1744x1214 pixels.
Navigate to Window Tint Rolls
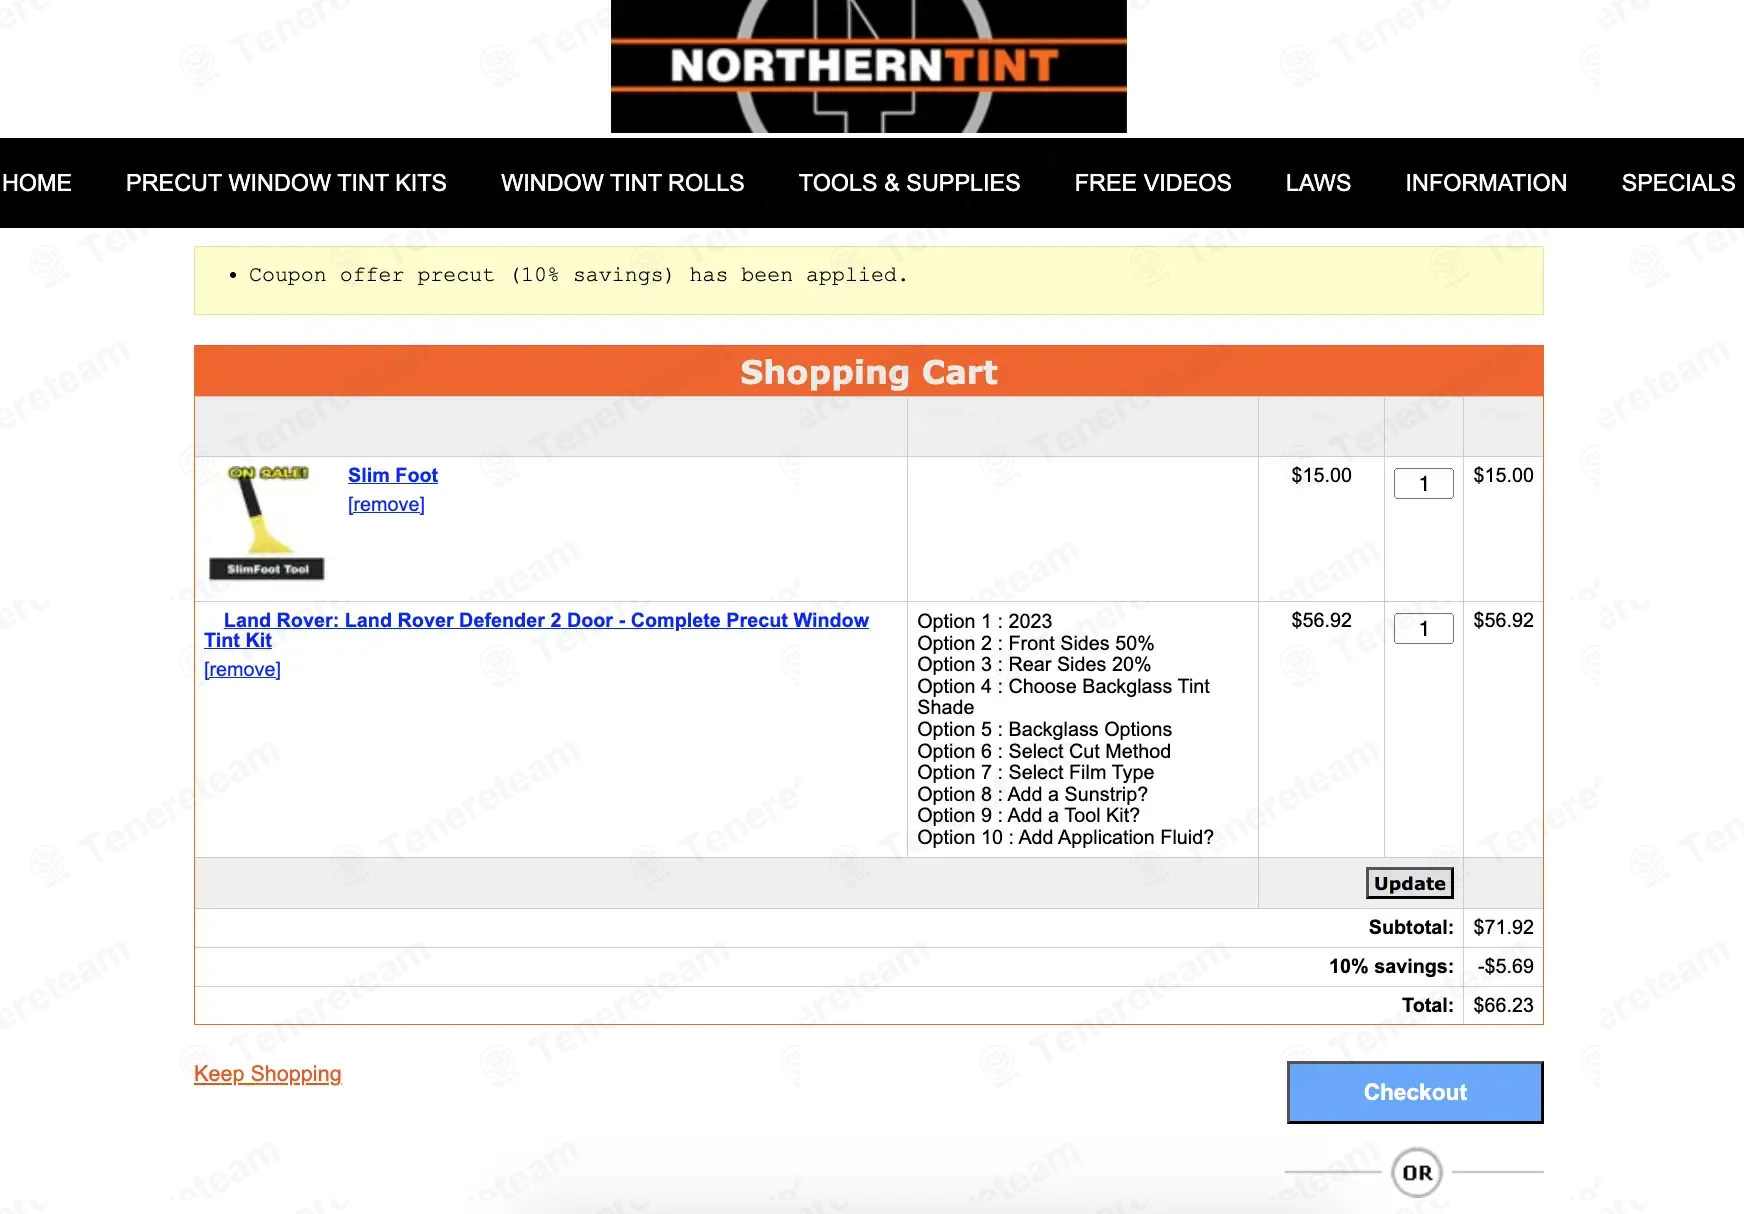click(x=622, y=183)
